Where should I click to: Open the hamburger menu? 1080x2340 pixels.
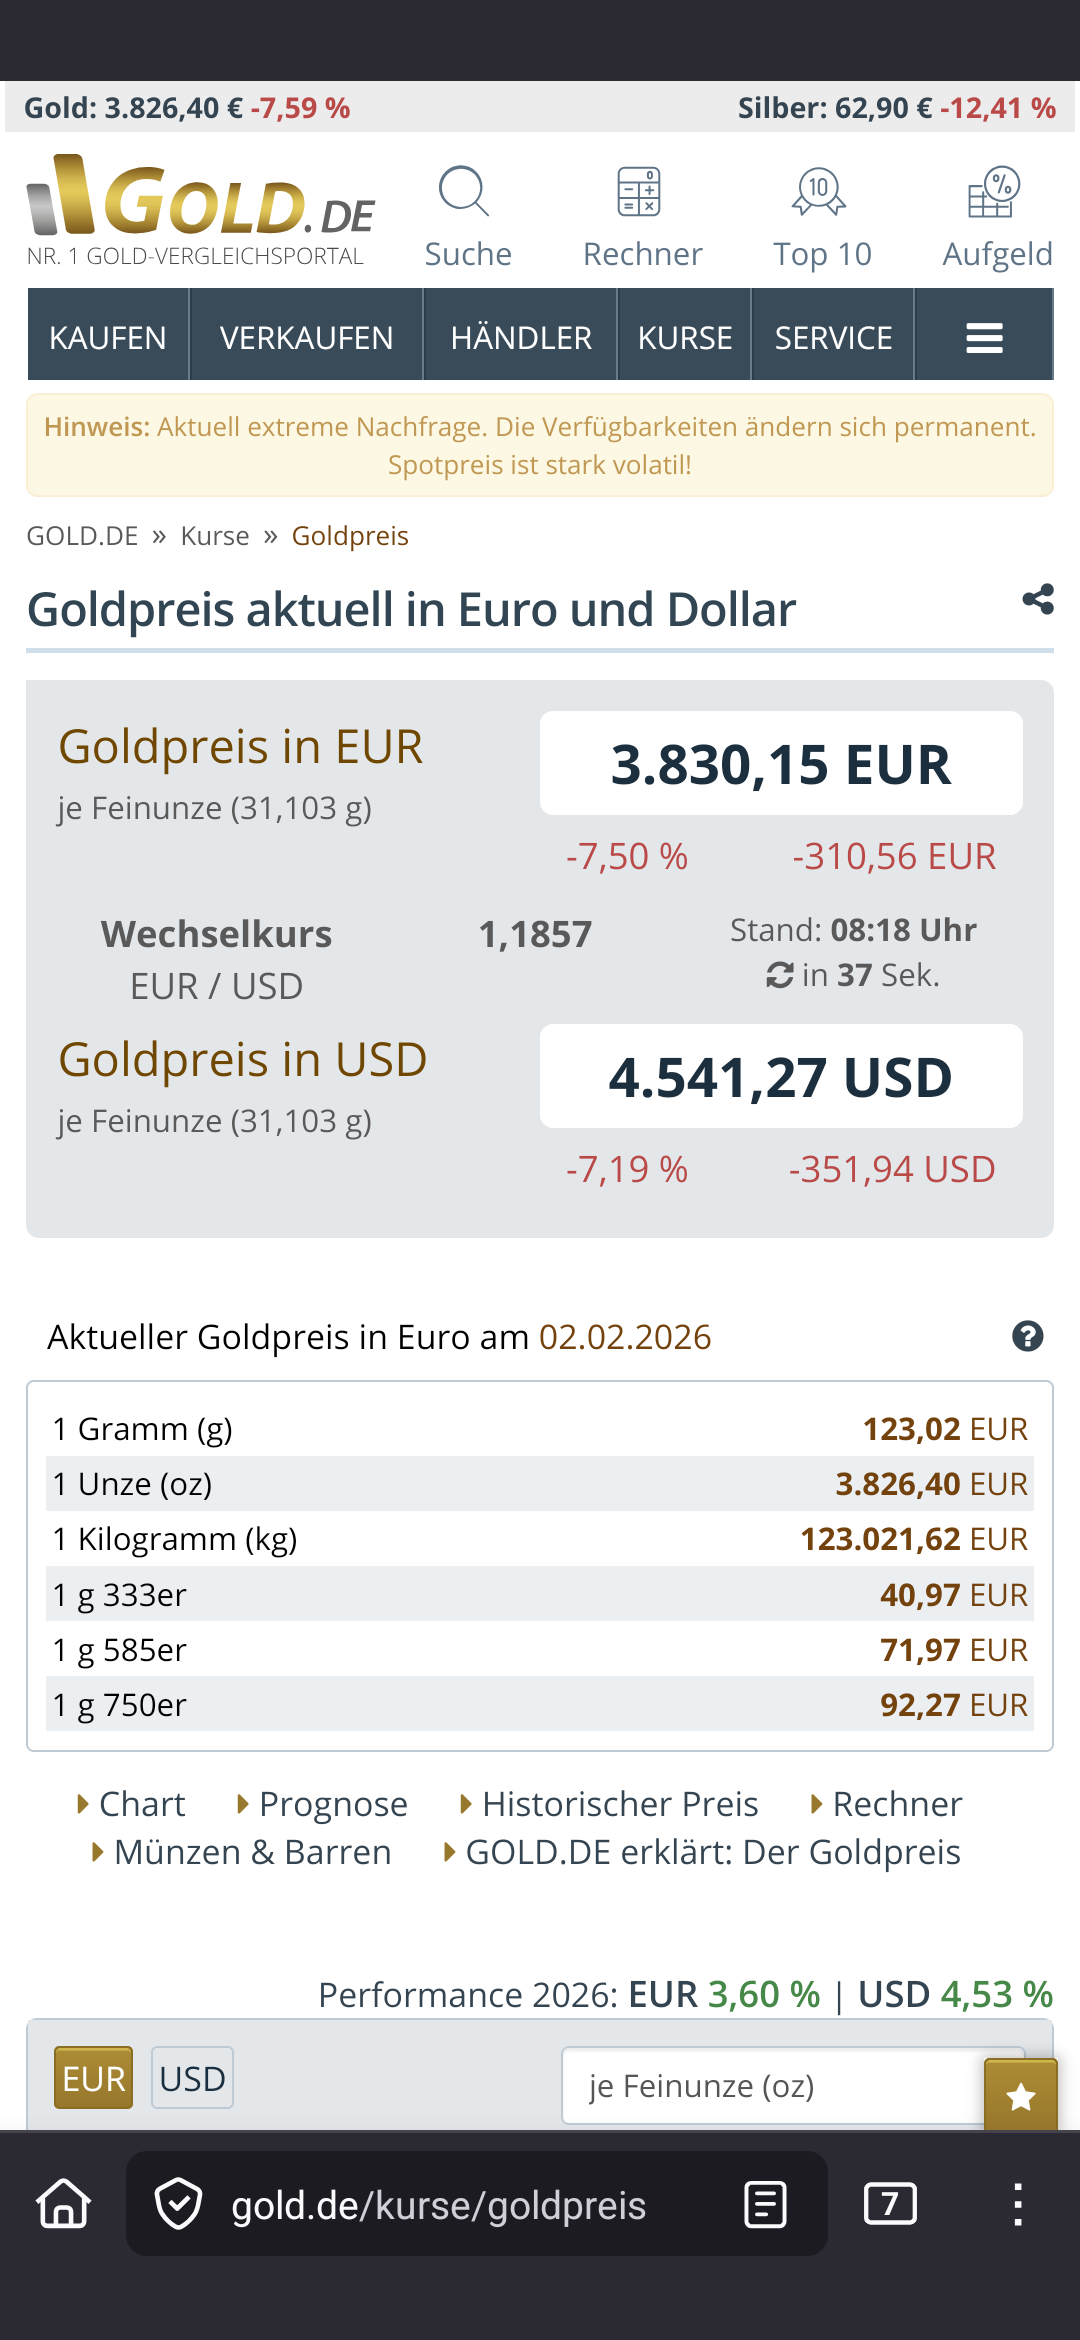(984, 338)
